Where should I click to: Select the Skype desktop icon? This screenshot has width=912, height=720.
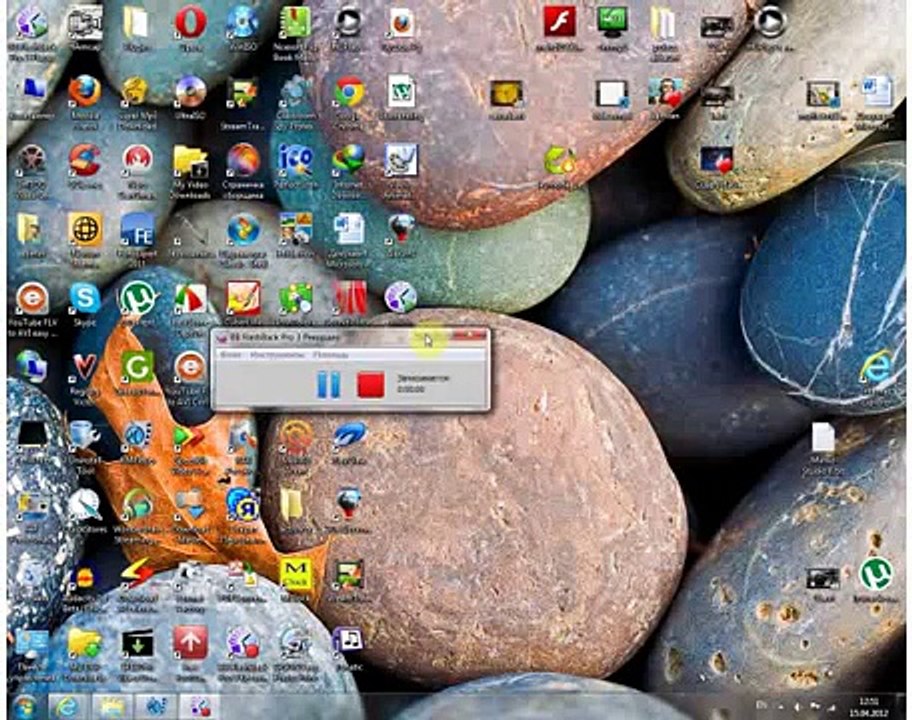tap(85, 298)
